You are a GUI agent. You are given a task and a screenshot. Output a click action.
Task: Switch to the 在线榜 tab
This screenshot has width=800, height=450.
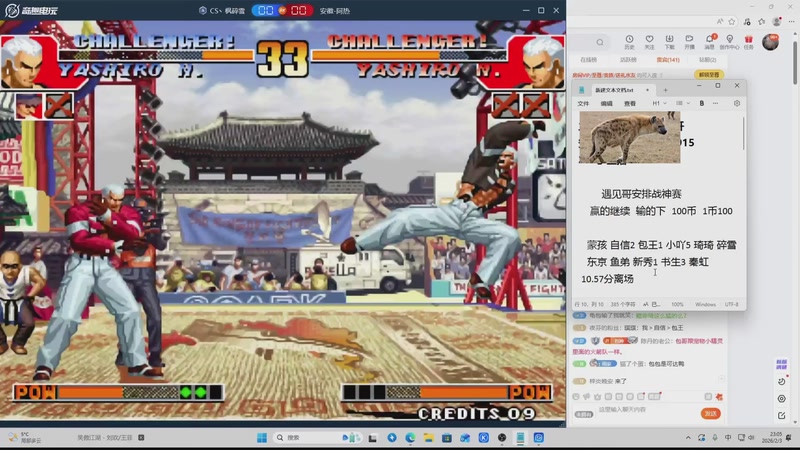[x=588, y=60]
